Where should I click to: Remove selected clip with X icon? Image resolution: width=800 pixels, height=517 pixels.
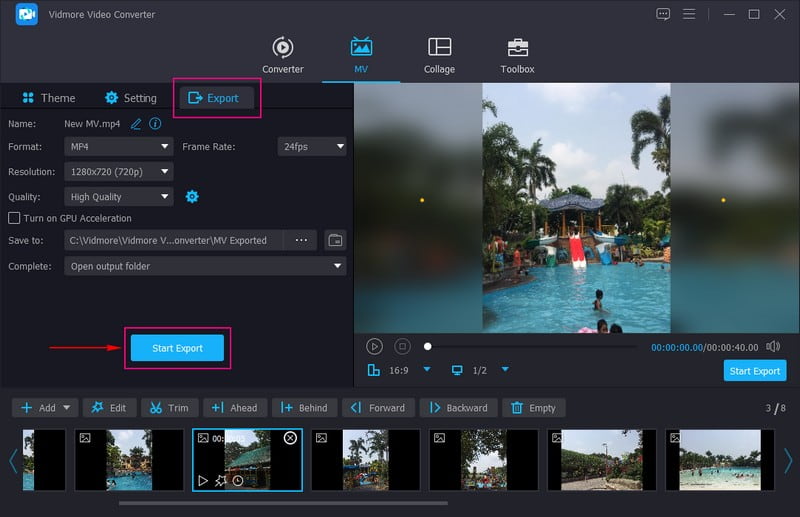click(x=290, y=438)
